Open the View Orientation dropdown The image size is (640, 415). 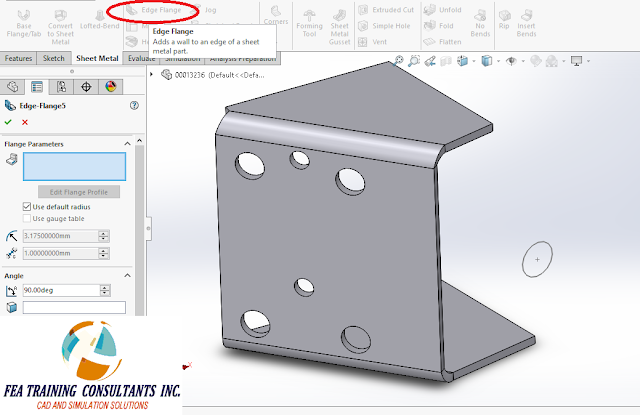(x=473, y=61)
